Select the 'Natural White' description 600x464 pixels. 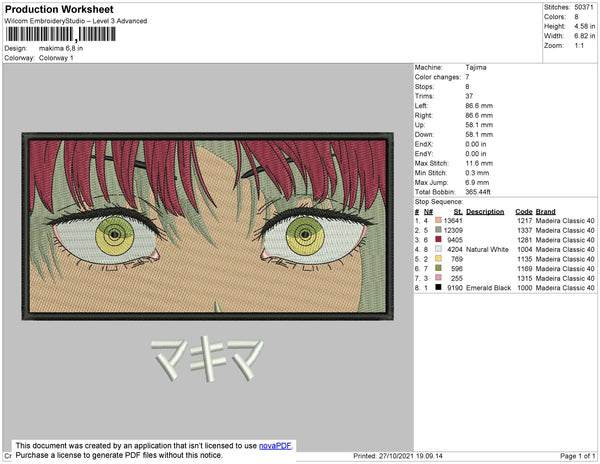(487, 249)
